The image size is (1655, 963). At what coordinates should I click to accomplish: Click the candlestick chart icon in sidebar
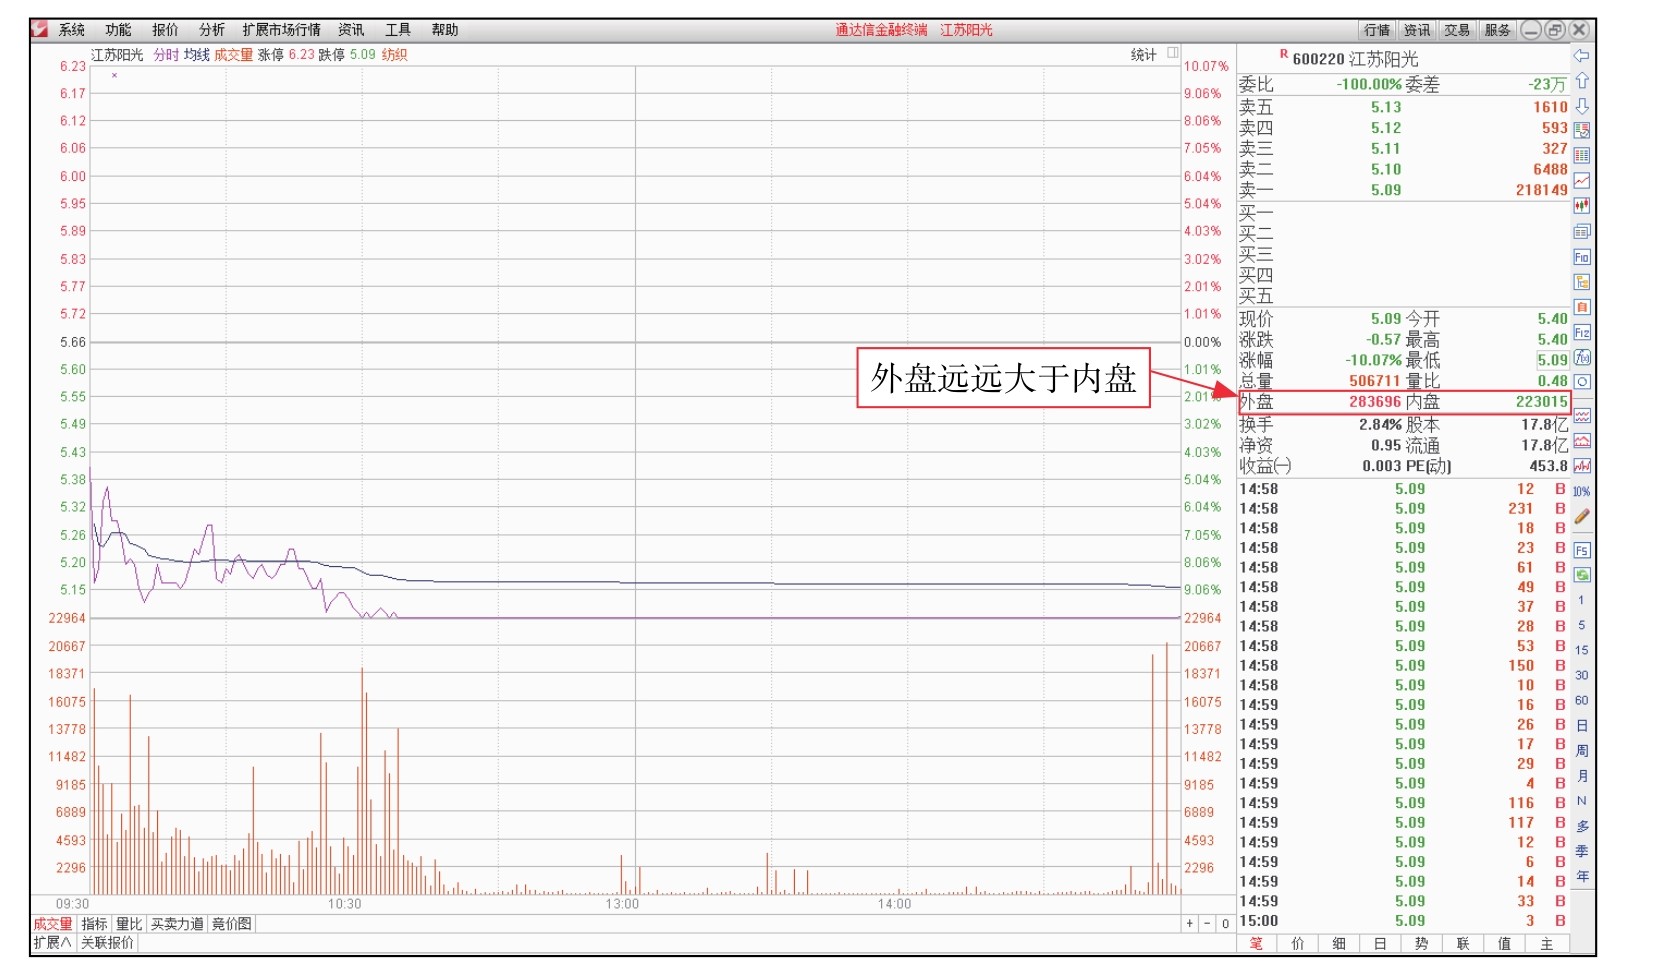click(x=1581, y=206)
